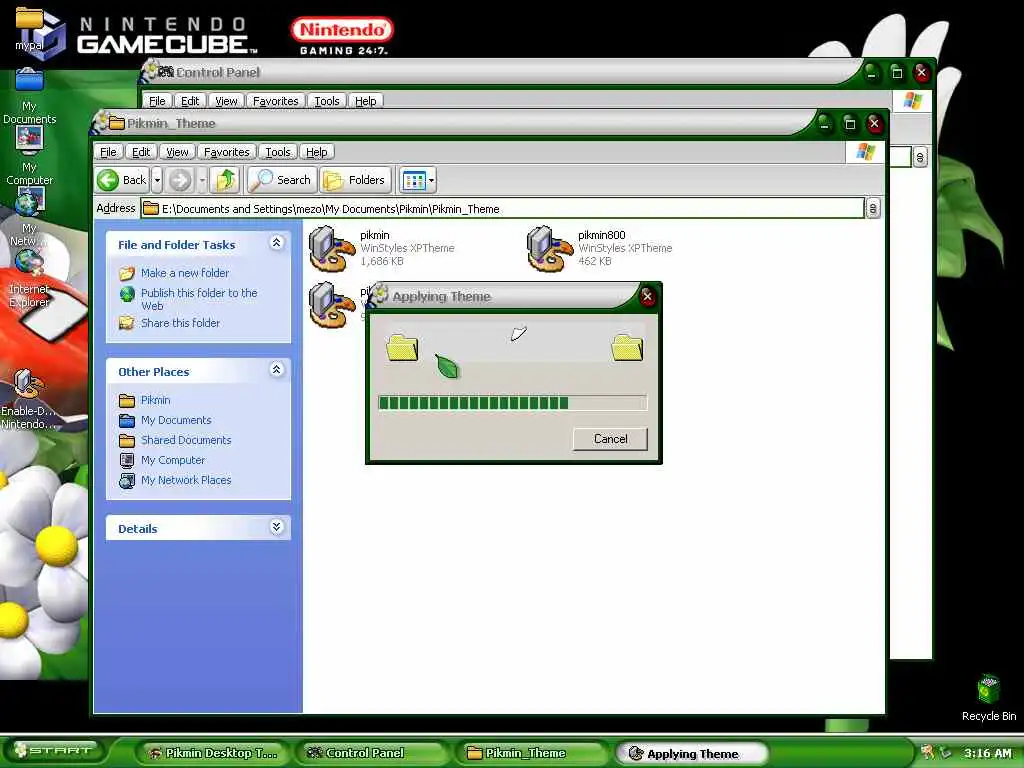Open Enable-D... Nintendo desktop icon
The image size is (1024, 768).
click(x=27, y=398)
